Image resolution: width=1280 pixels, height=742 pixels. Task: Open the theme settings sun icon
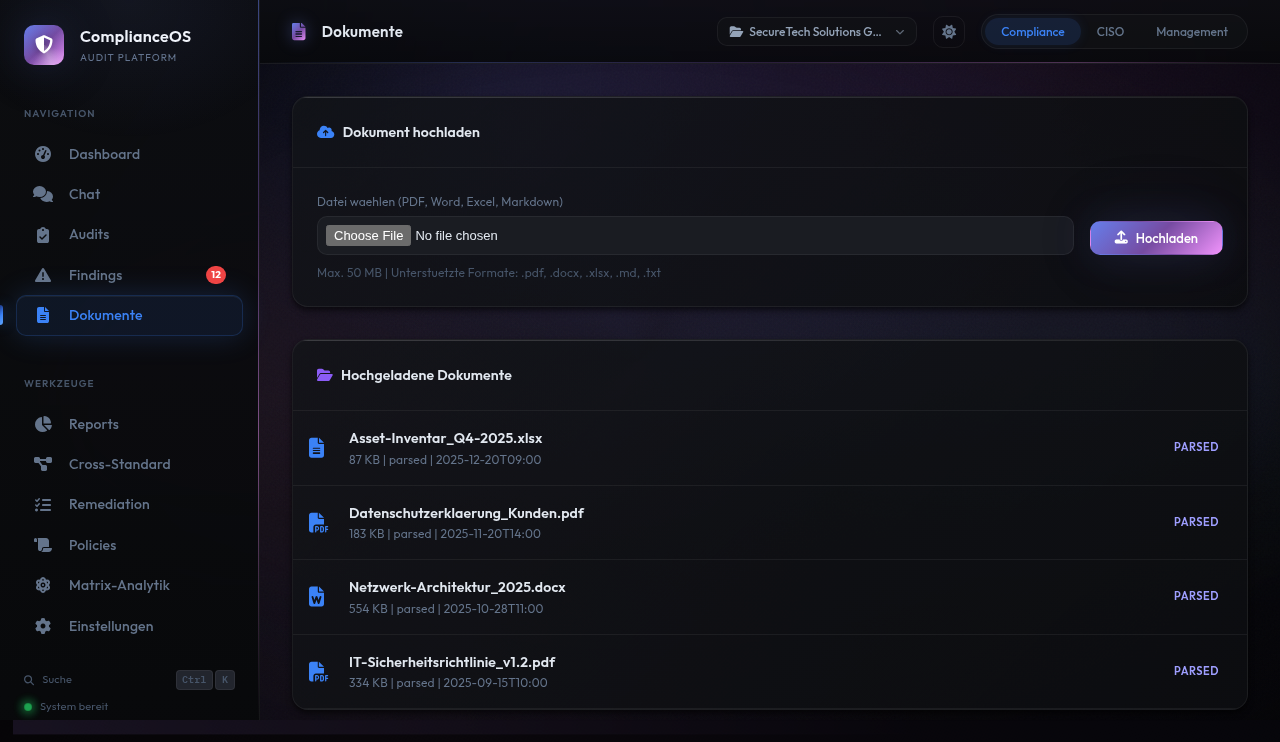(x=949, y=32)
